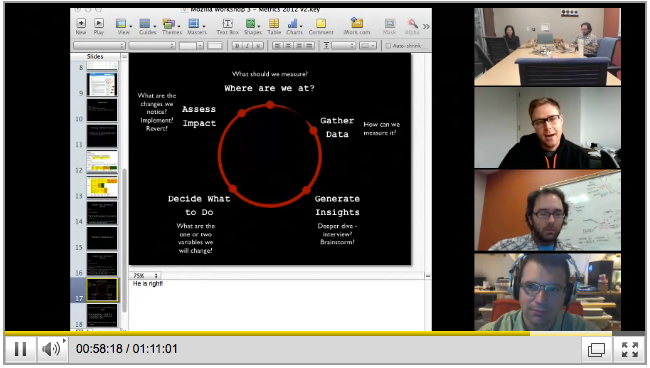Viewport: 650px width, 368px height.
Task: Select slide 11 thumbnail
Action: click(x=102, y=136)
